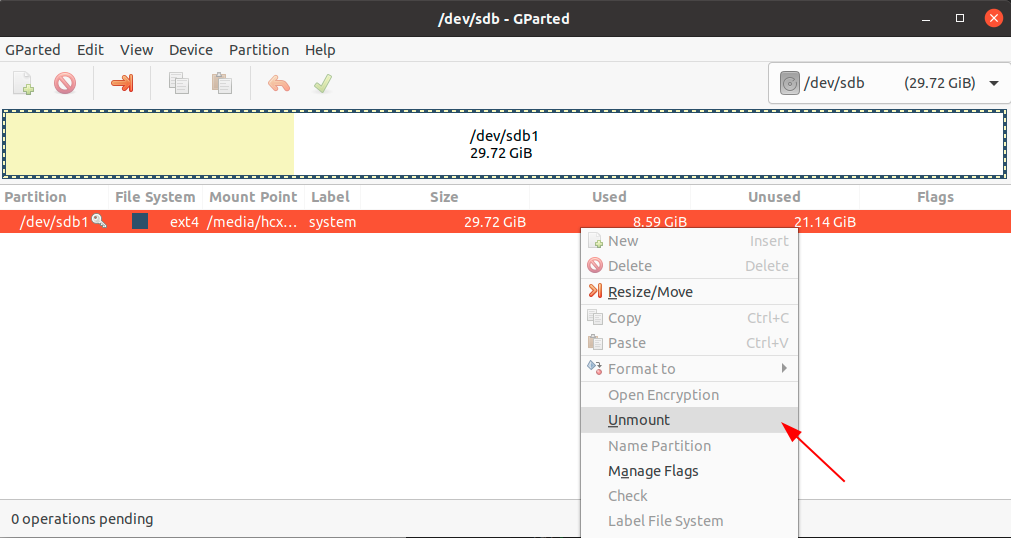1011x538 pixels.
Task: Open the Partition menu in menu bar
Action: click(x=259, y=50)
